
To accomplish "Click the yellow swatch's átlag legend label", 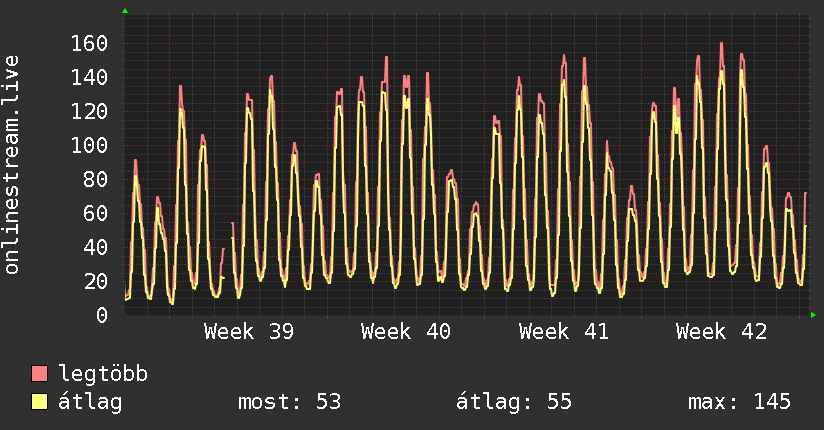I will pos(90,402).
